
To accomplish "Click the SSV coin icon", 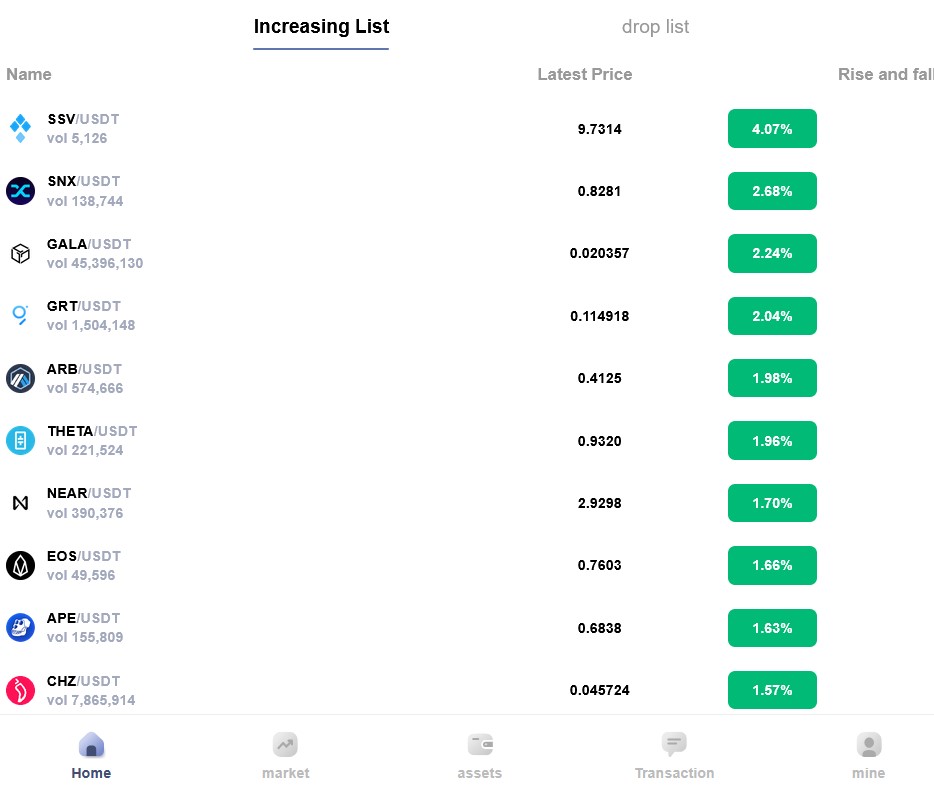I will click(20, 129).
